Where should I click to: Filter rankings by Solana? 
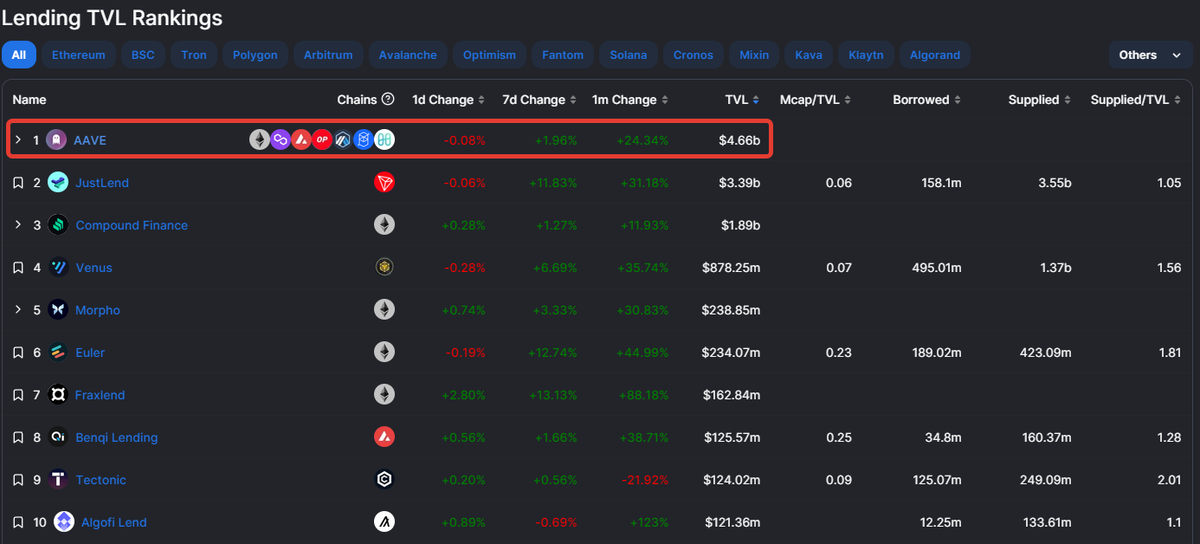pos(628,55)
